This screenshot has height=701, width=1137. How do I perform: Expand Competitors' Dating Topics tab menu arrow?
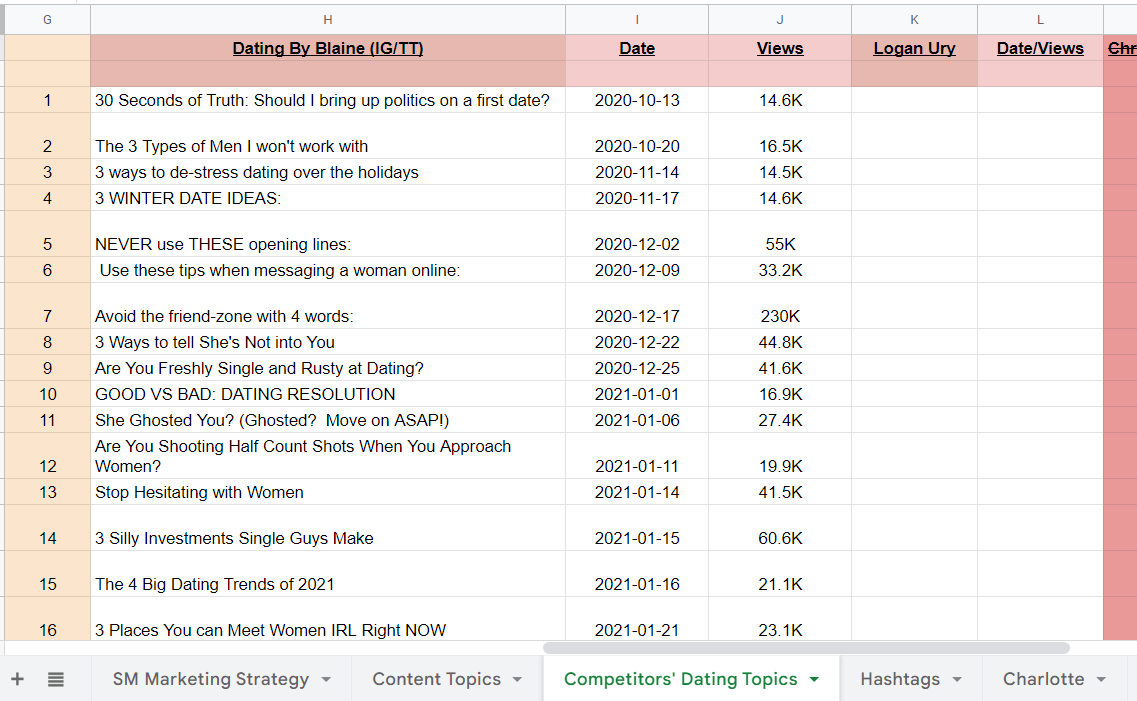[x=814, y=680]
